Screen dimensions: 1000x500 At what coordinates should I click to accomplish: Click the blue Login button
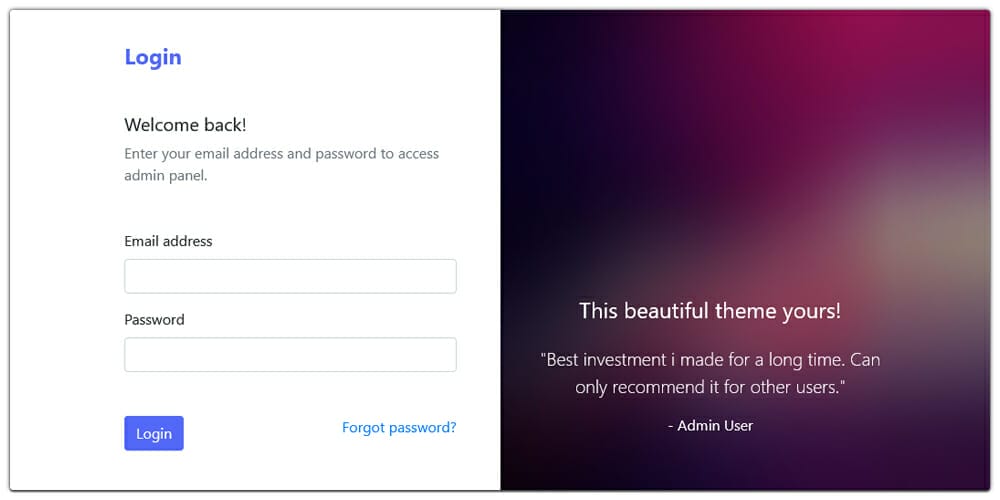click(x=154, y=433)
